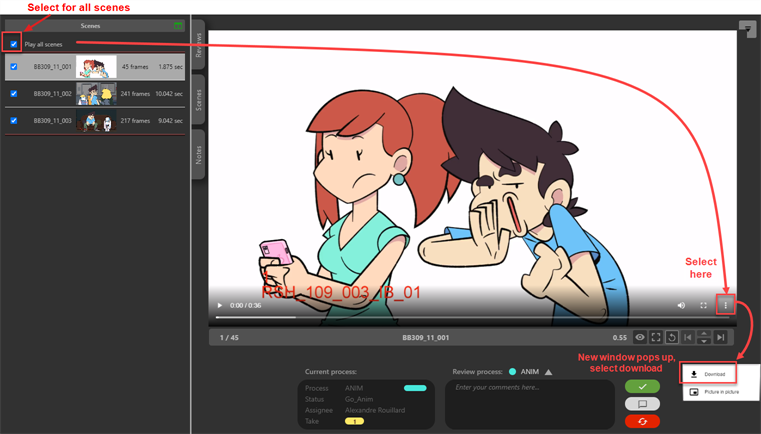The height and width of the screenshot is (434, 761).
Task: Toggle the Play all scenes checkbox
Action: pos(14,44)
